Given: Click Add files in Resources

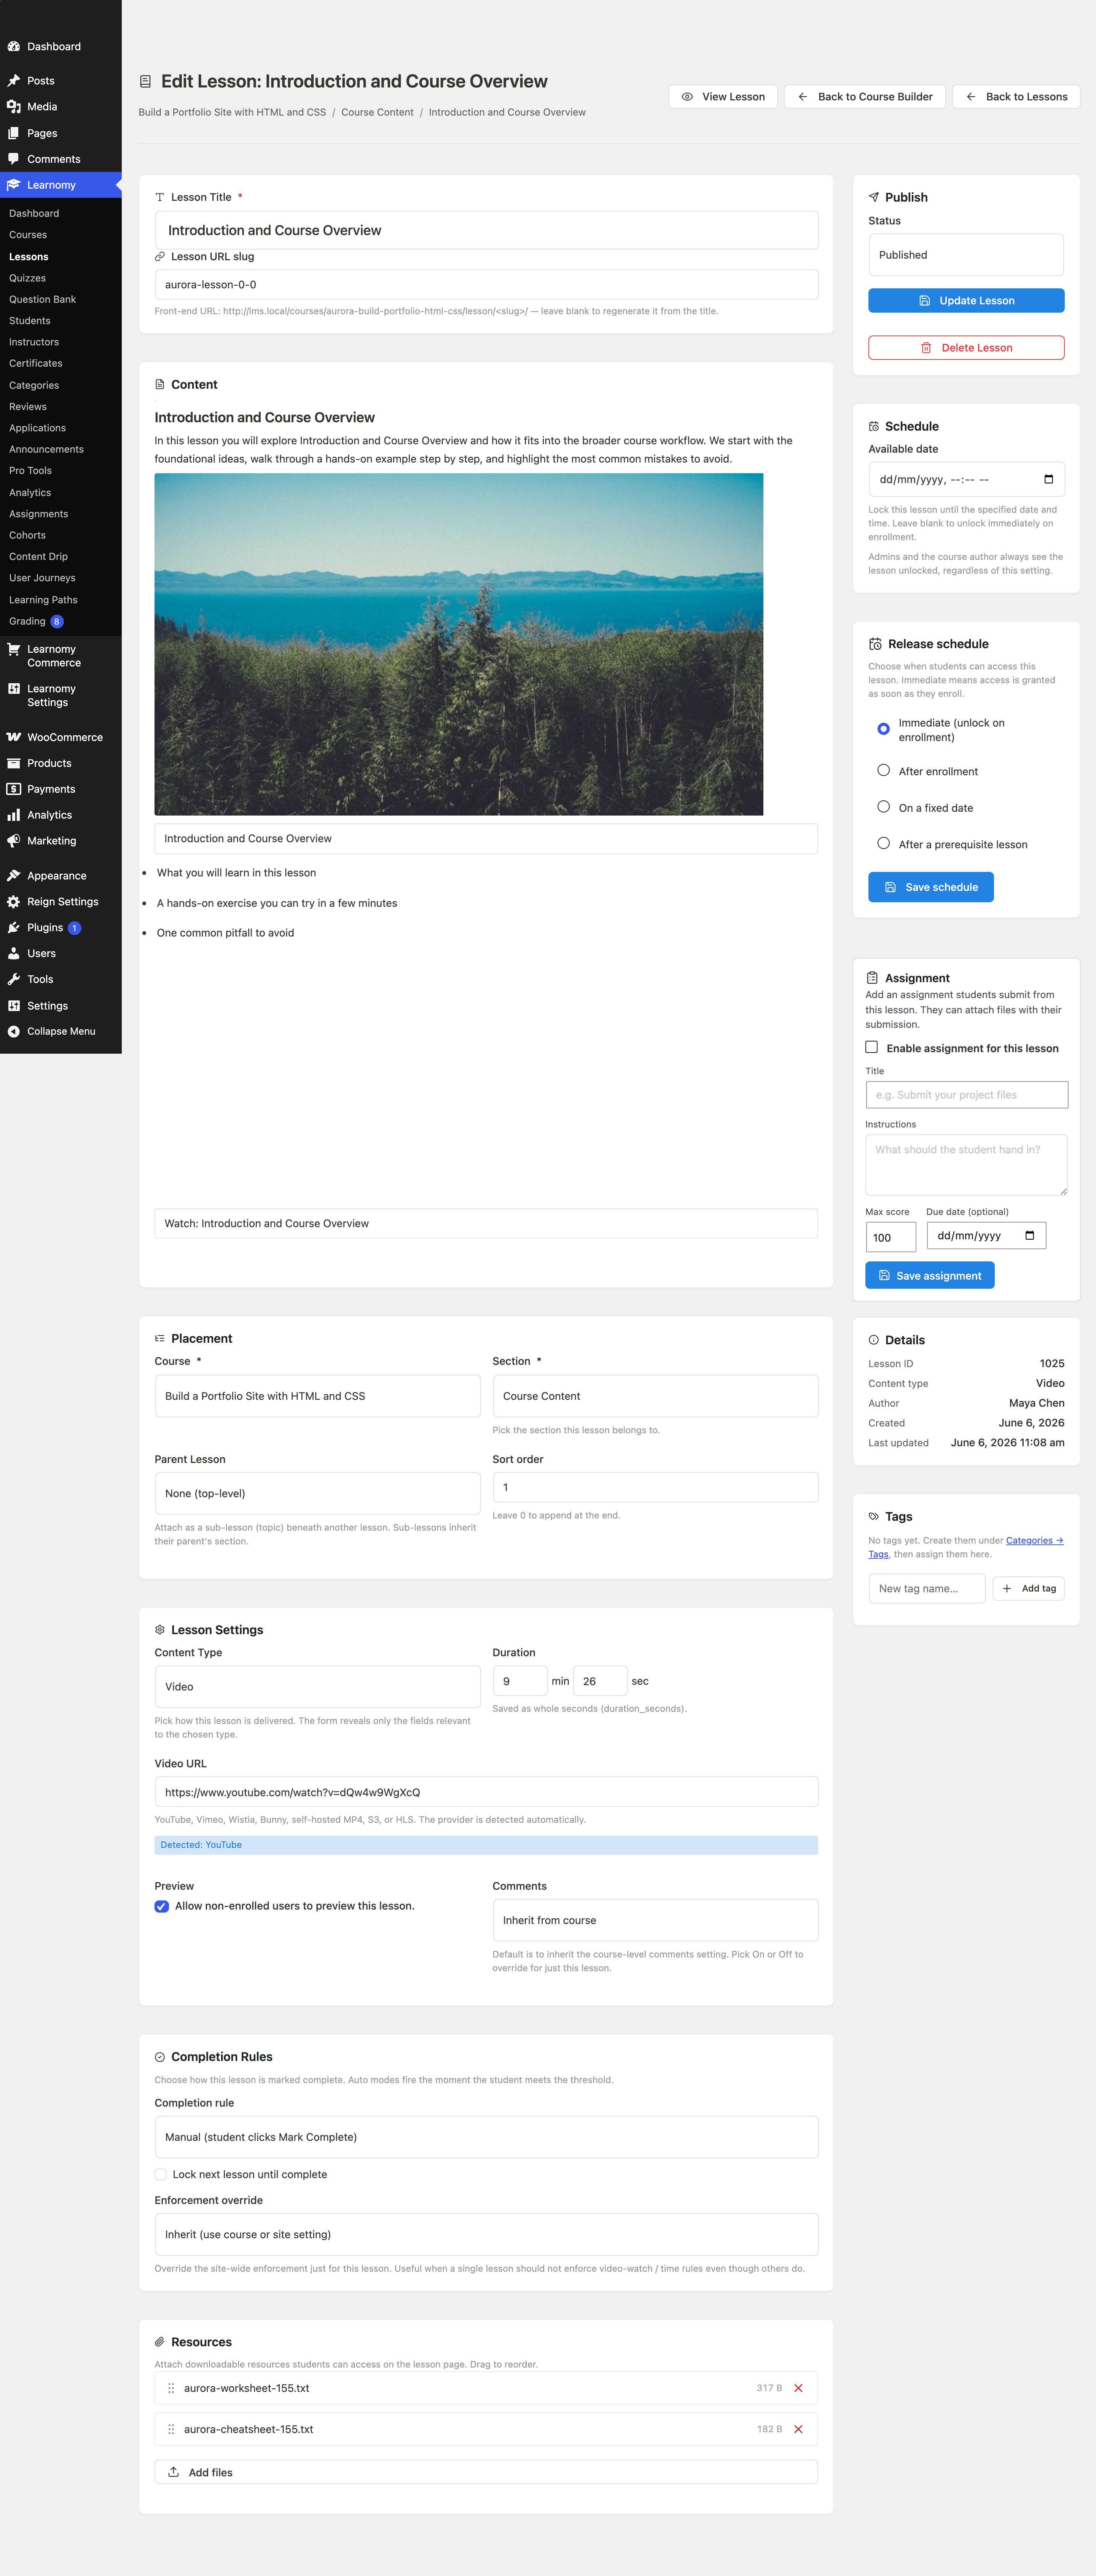Looking at the screenshot, I should (x=486, y=2472).
